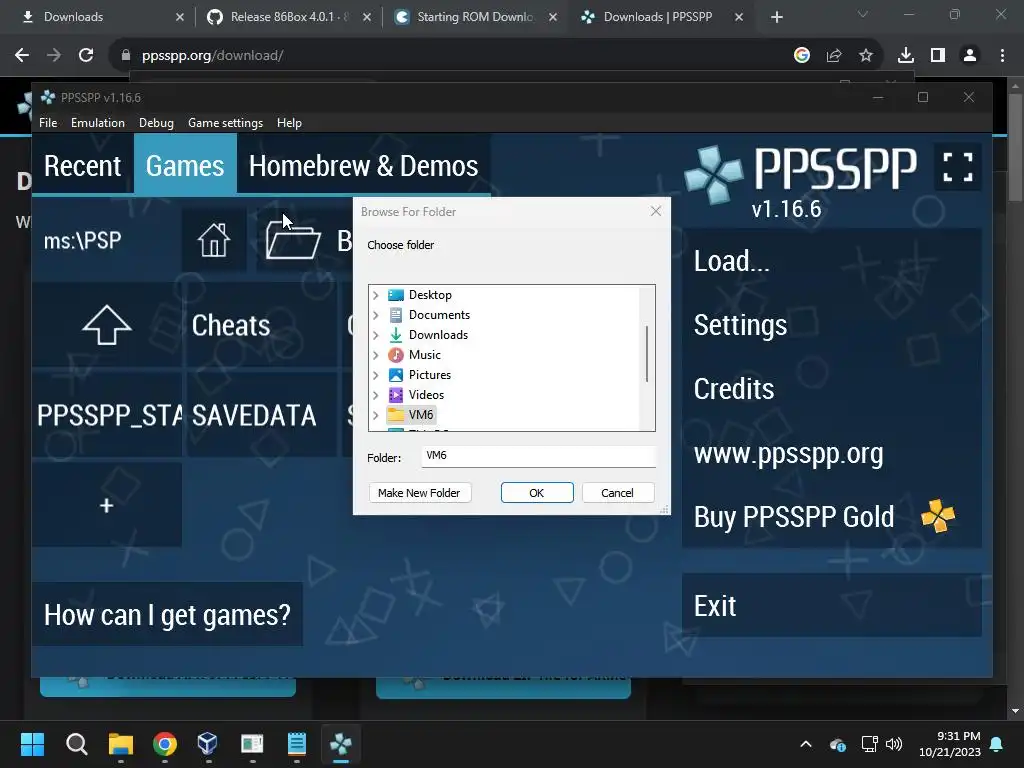Bookmark this page star icon
Image resolution: width=1024 pixels, height=768 pixels.
866,56
